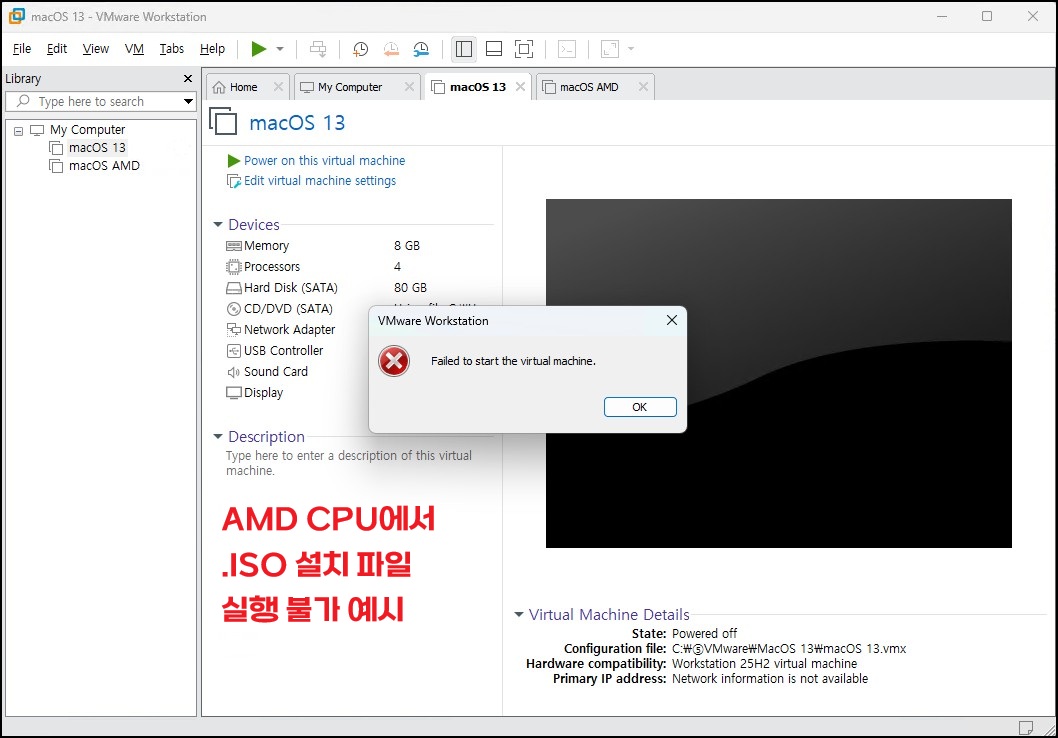Open the Library search filter dropdown arrow
1058x738 pixels.
(188, 101)
